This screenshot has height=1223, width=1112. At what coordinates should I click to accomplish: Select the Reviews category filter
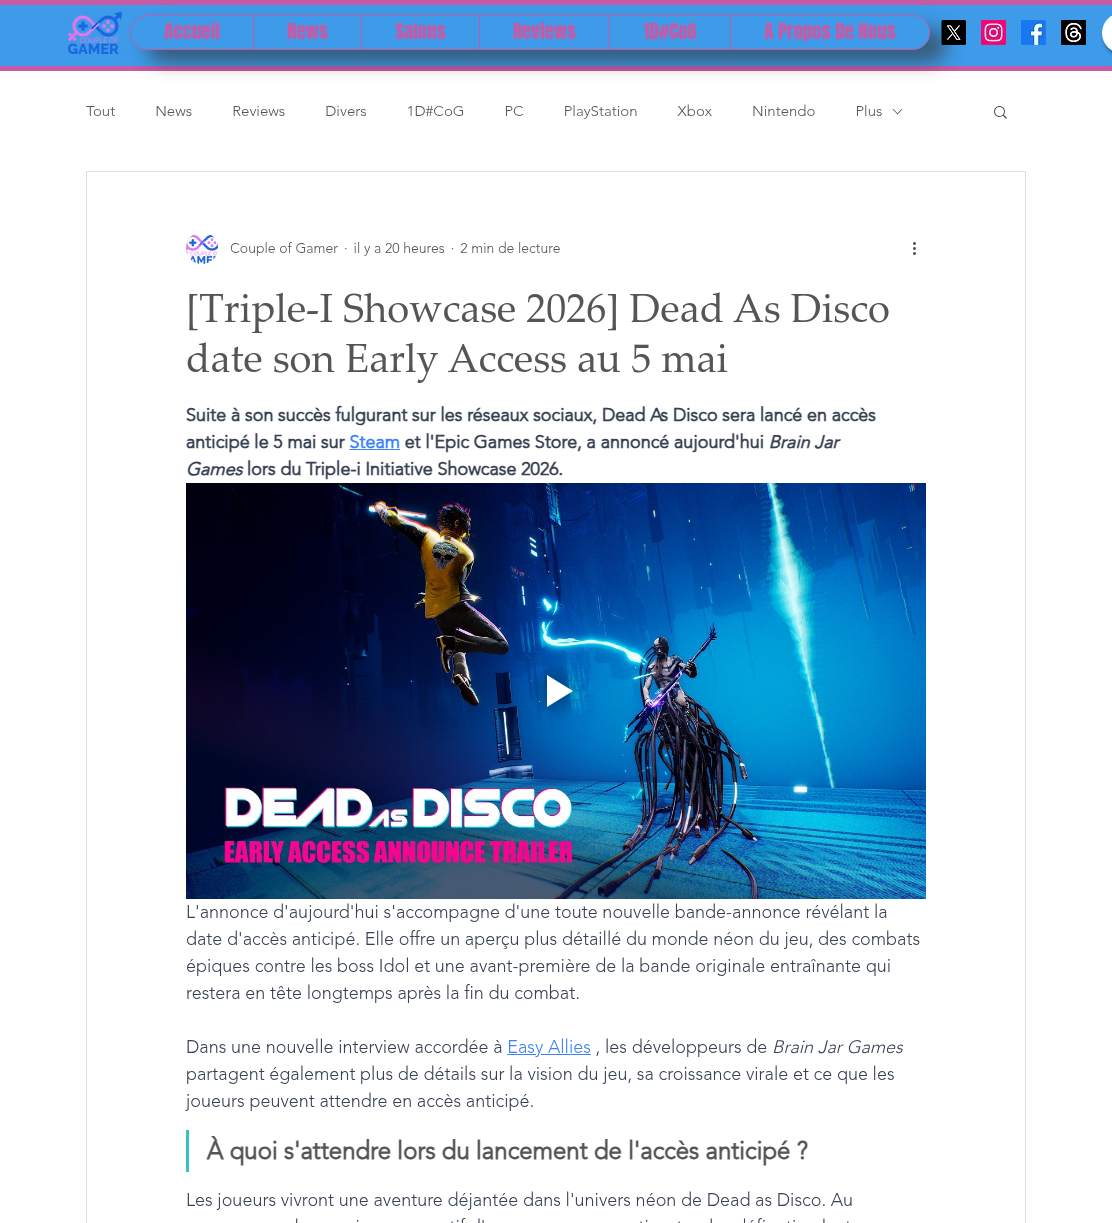click(x=259, y=111)
